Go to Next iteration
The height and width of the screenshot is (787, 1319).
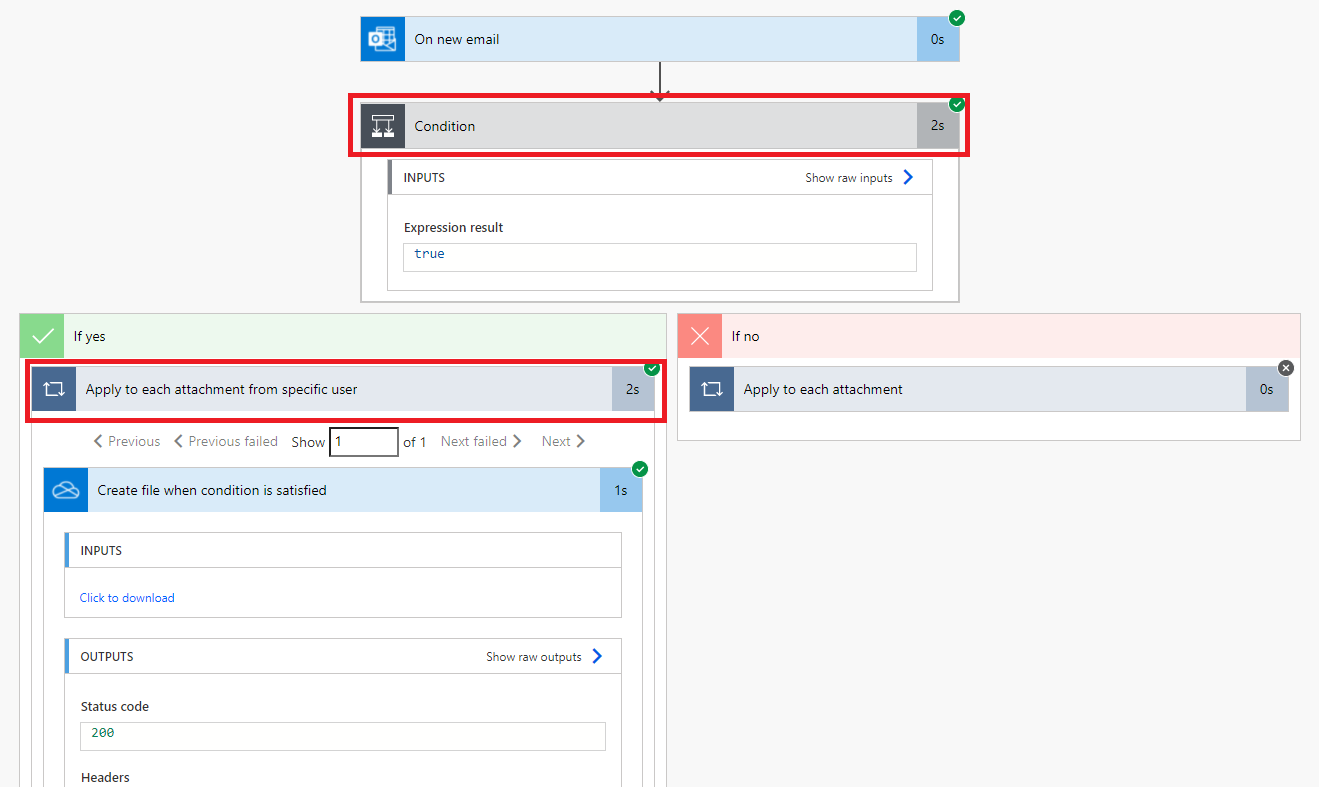[563, 441]
